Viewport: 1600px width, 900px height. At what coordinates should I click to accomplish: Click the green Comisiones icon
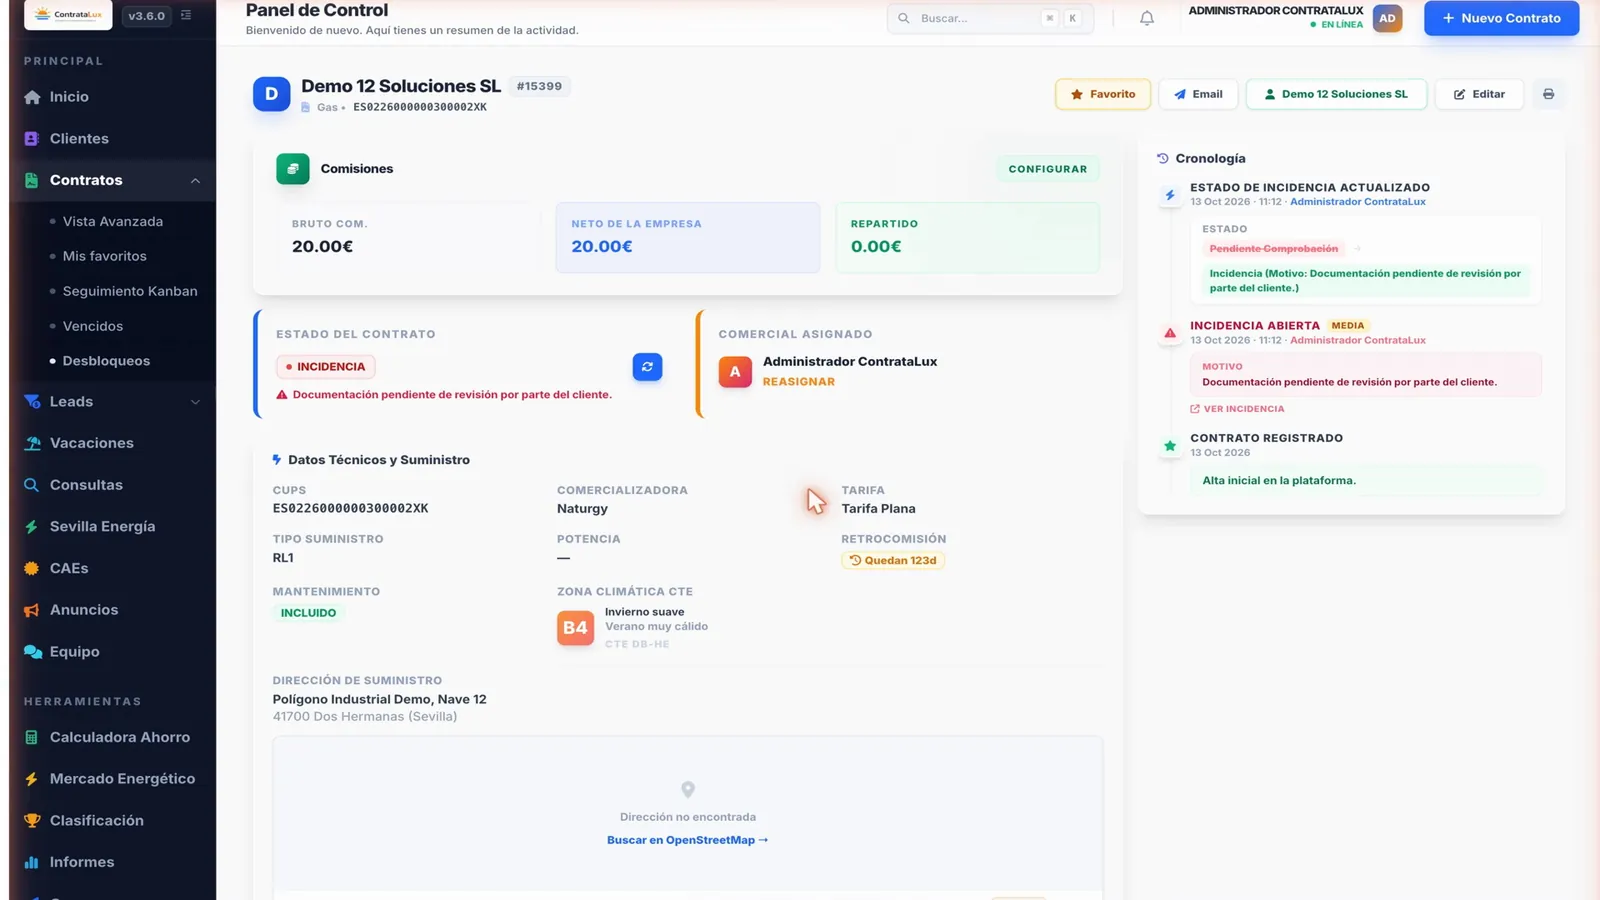(293, 169)
